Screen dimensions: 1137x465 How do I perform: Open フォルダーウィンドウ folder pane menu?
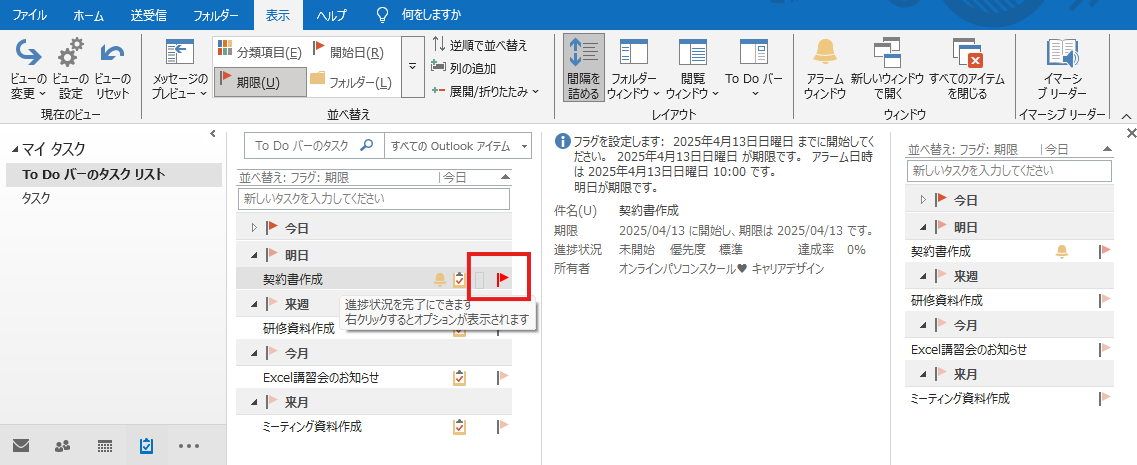click(633, 67)
